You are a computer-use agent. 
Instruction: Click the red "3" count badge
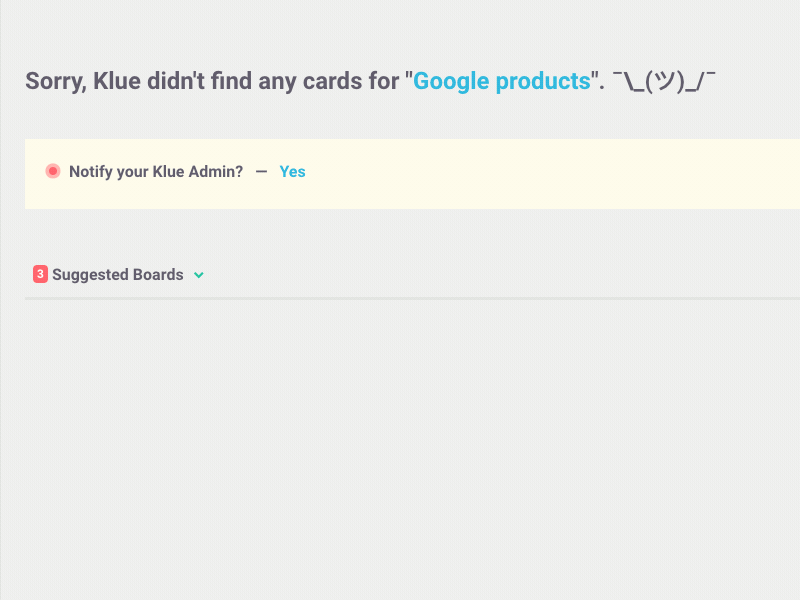[x=40, y=274]
